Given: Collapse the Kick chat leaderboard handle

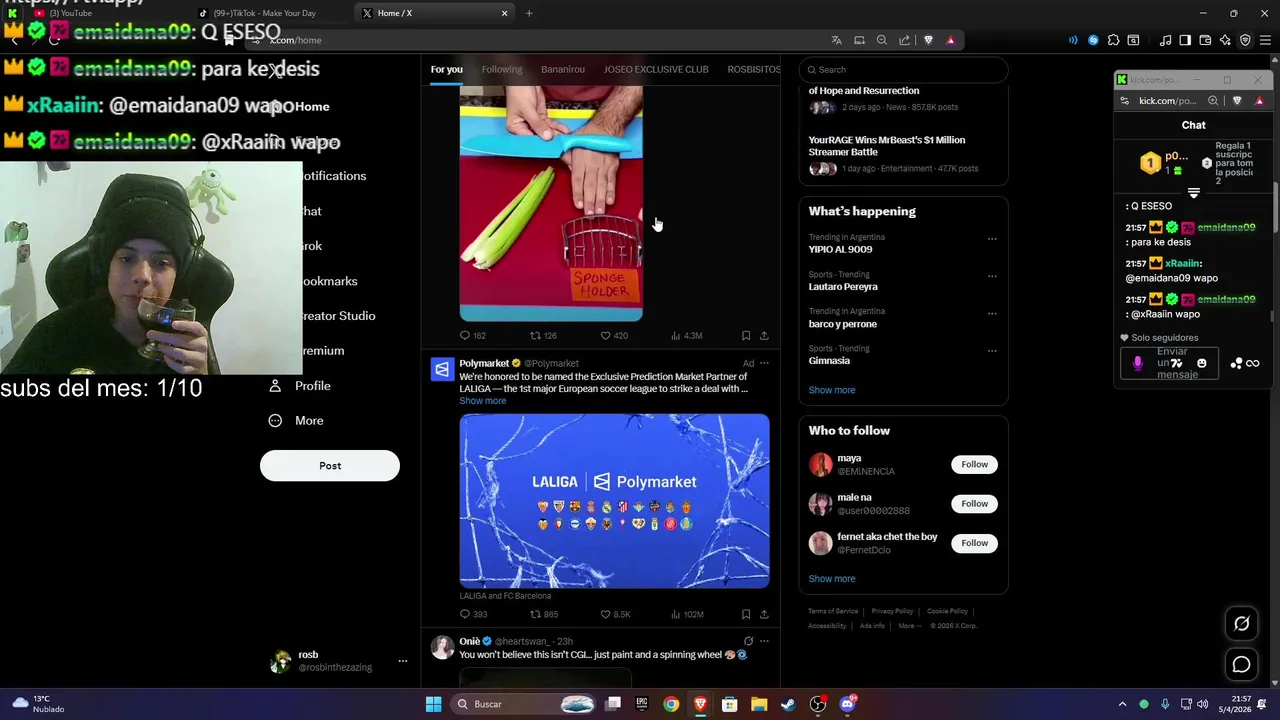Looking at the screenshot, I should pos(1193,193).
